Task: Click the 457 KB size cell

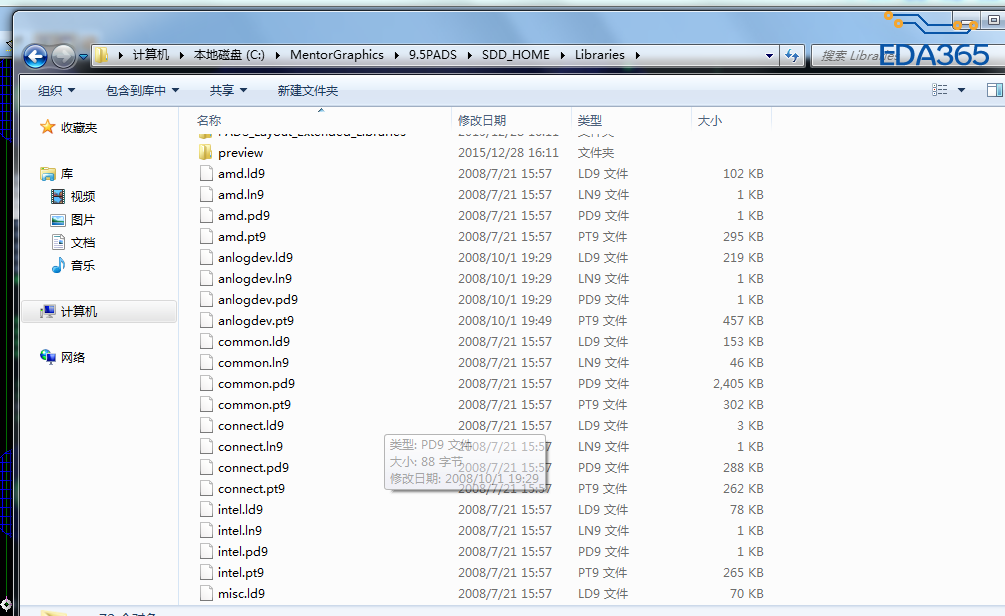Action: tap(743, 320)
